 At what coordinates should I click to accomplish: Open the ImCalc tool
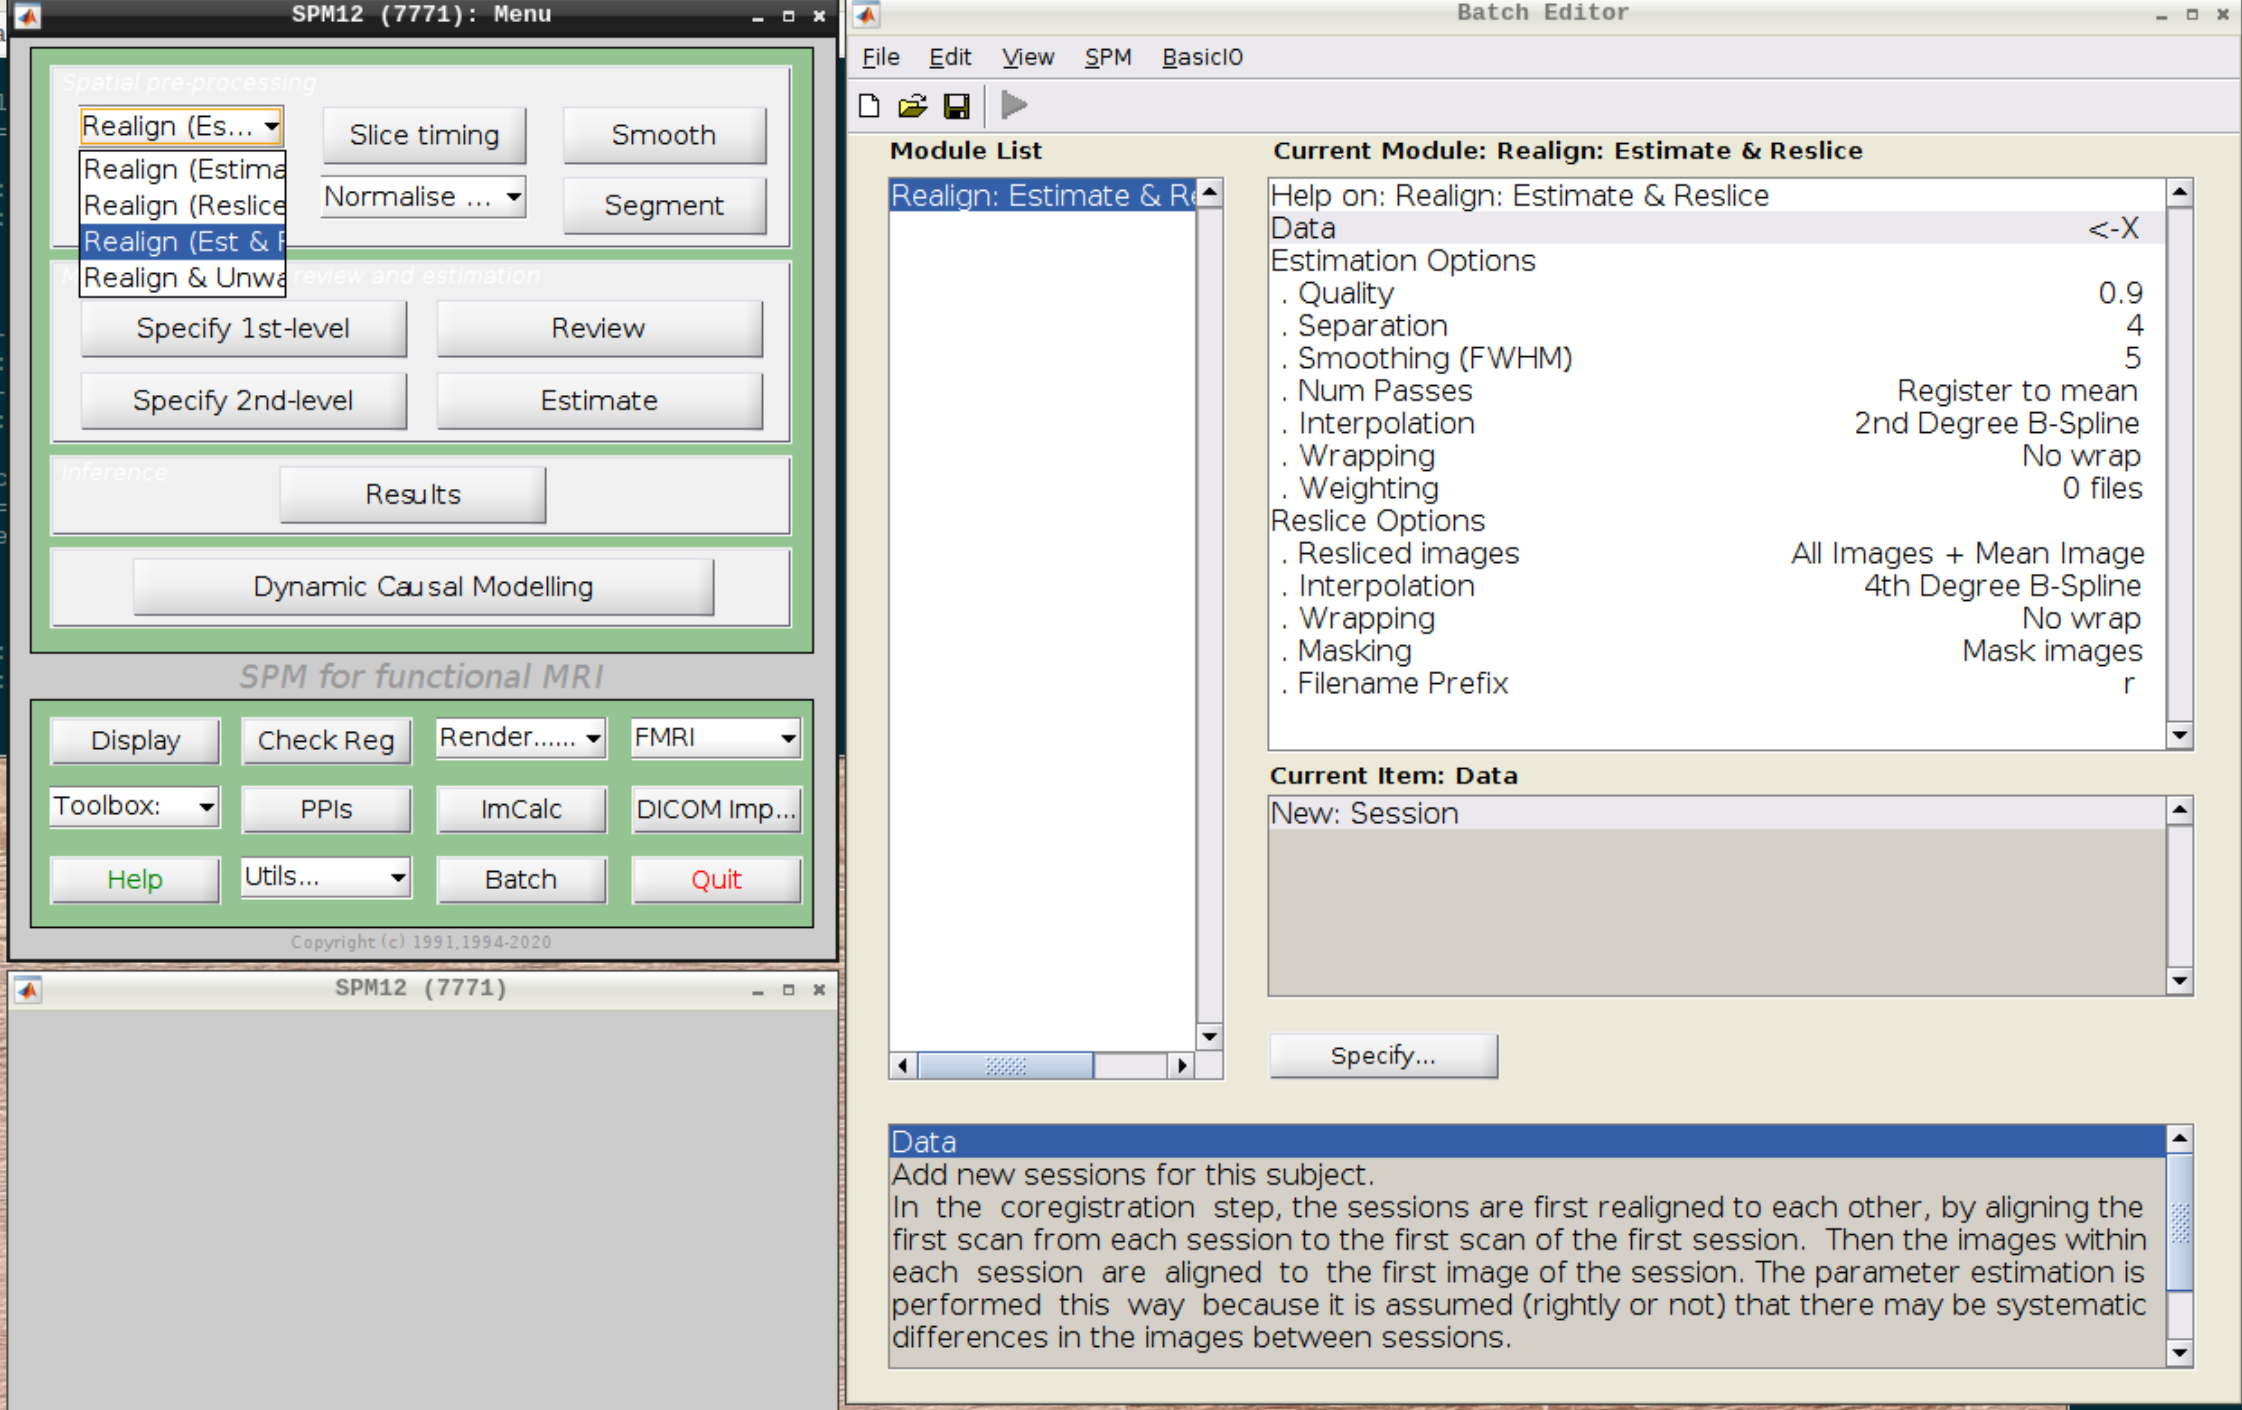pos(521,809)
